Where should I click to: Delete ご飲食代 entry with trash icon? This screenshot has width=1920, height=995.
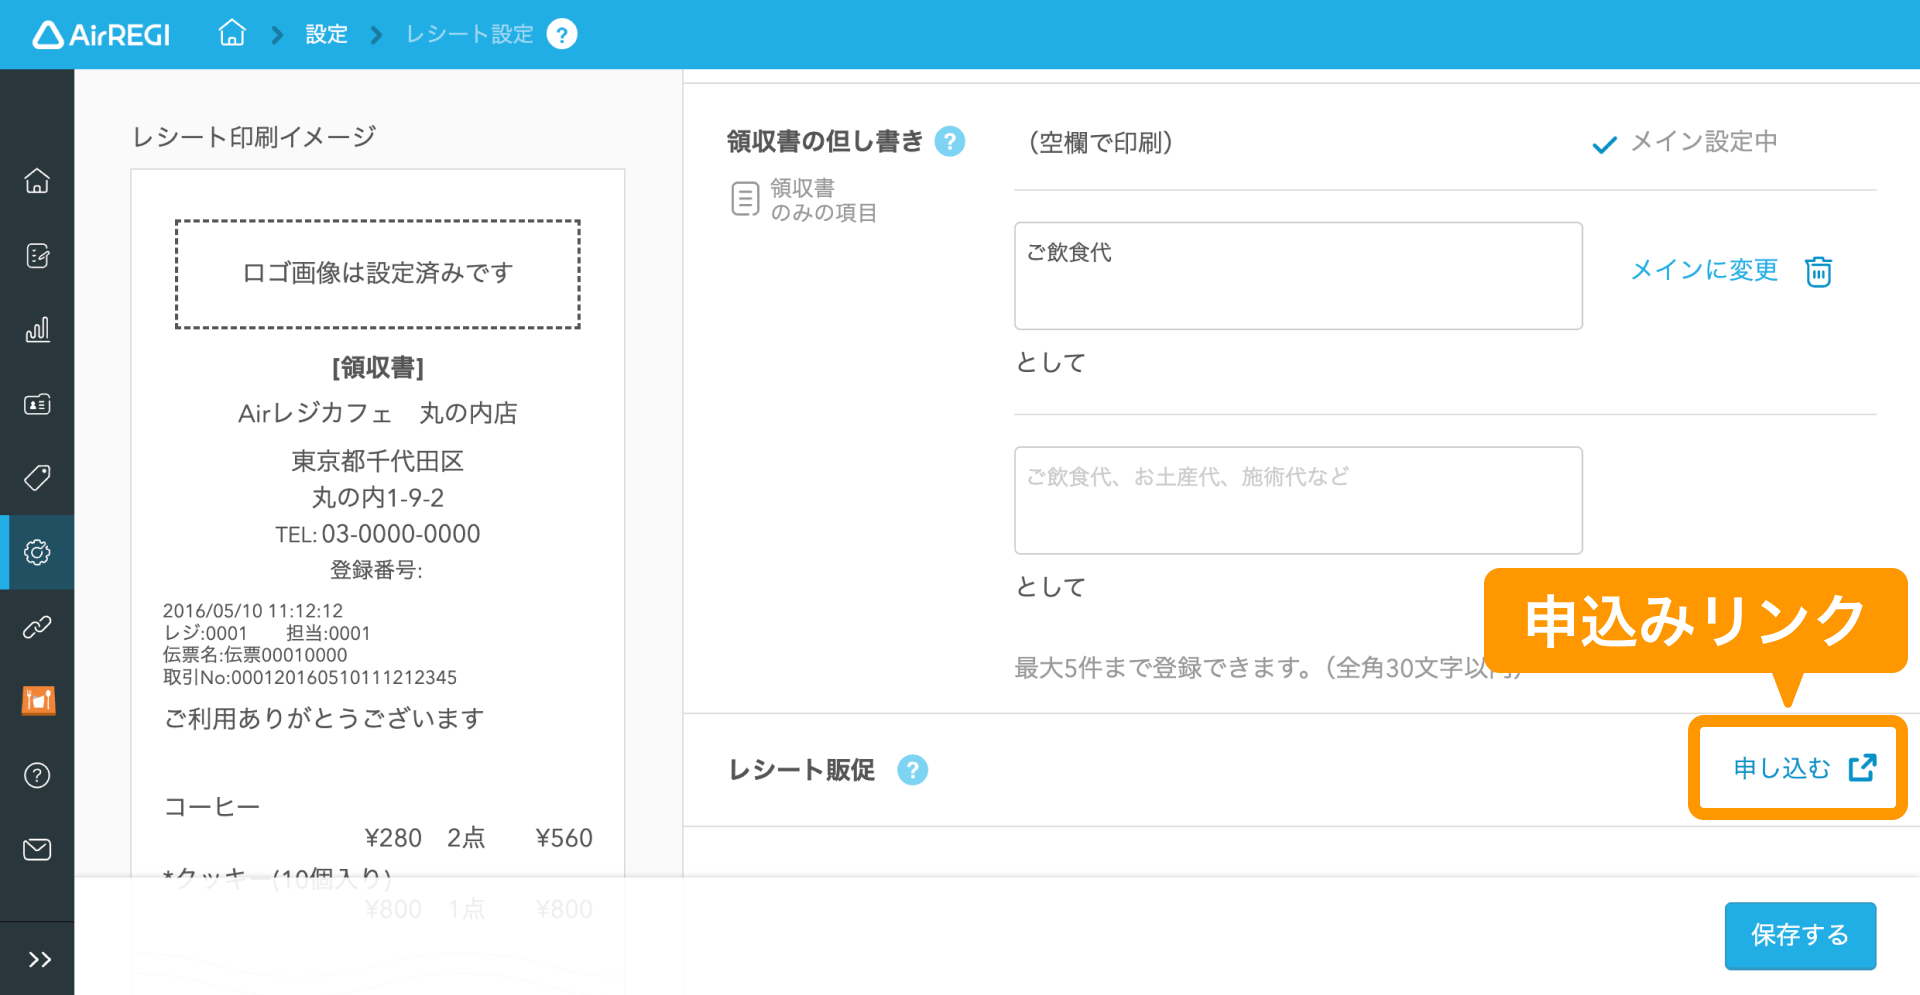pos(1818,271)
